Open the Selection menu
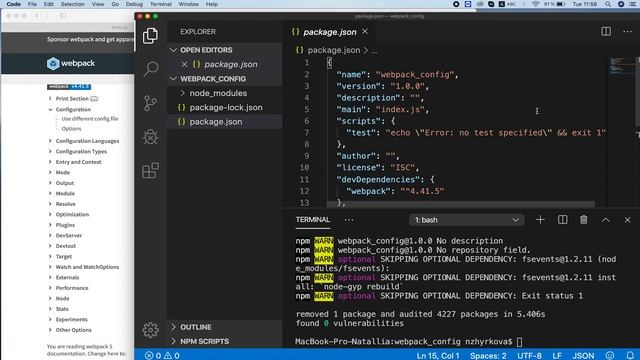The width and height of the screenshot is (640, 360). pyautogui.click(x=73, y=4)
